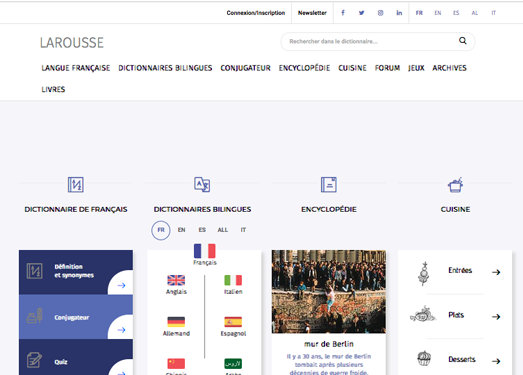Click the Dictionnaire de français heading
523x375 pixels.
(76, 210)
